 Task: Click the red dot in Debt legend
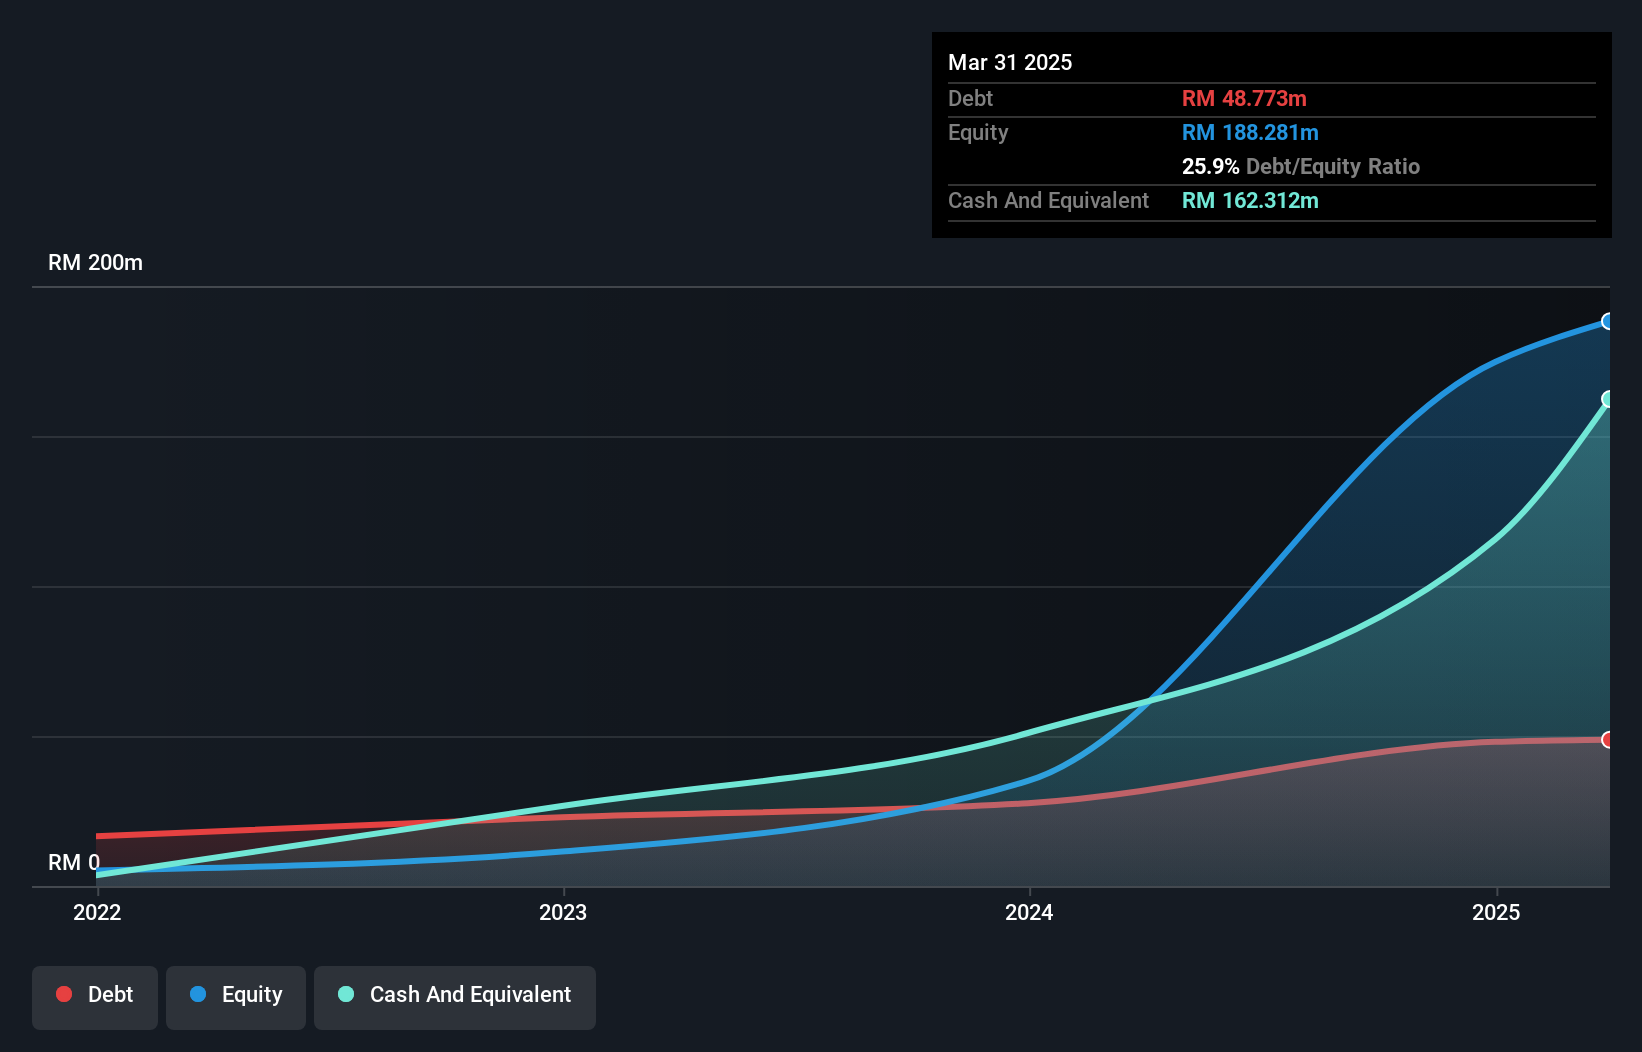pos(64,994)
